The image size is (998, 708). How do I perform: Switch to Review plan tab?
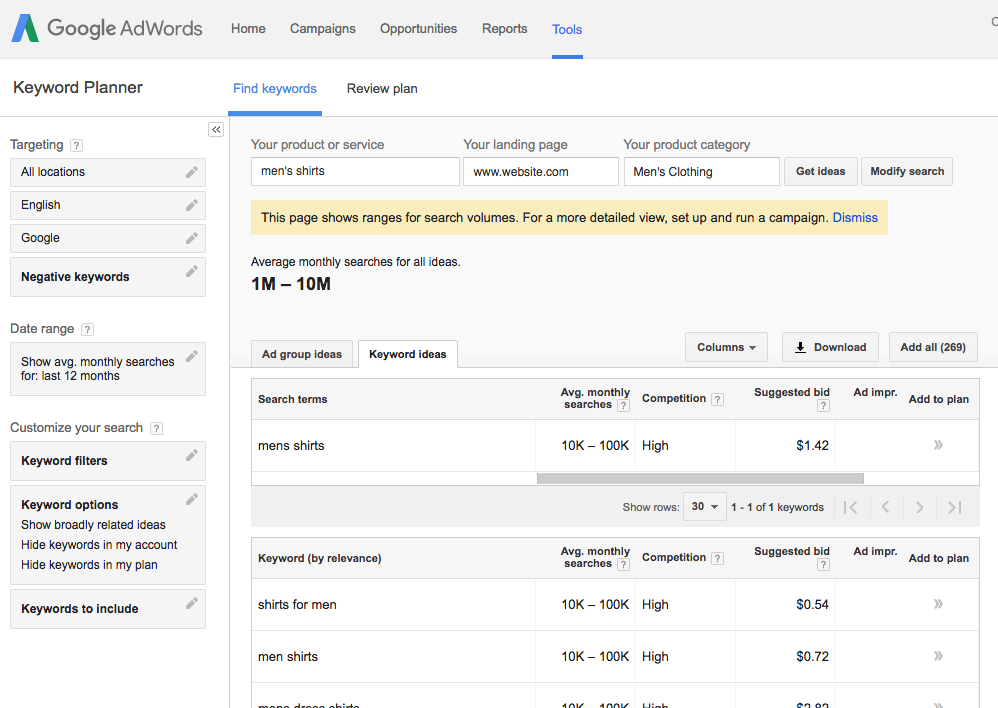pos(382,88)
